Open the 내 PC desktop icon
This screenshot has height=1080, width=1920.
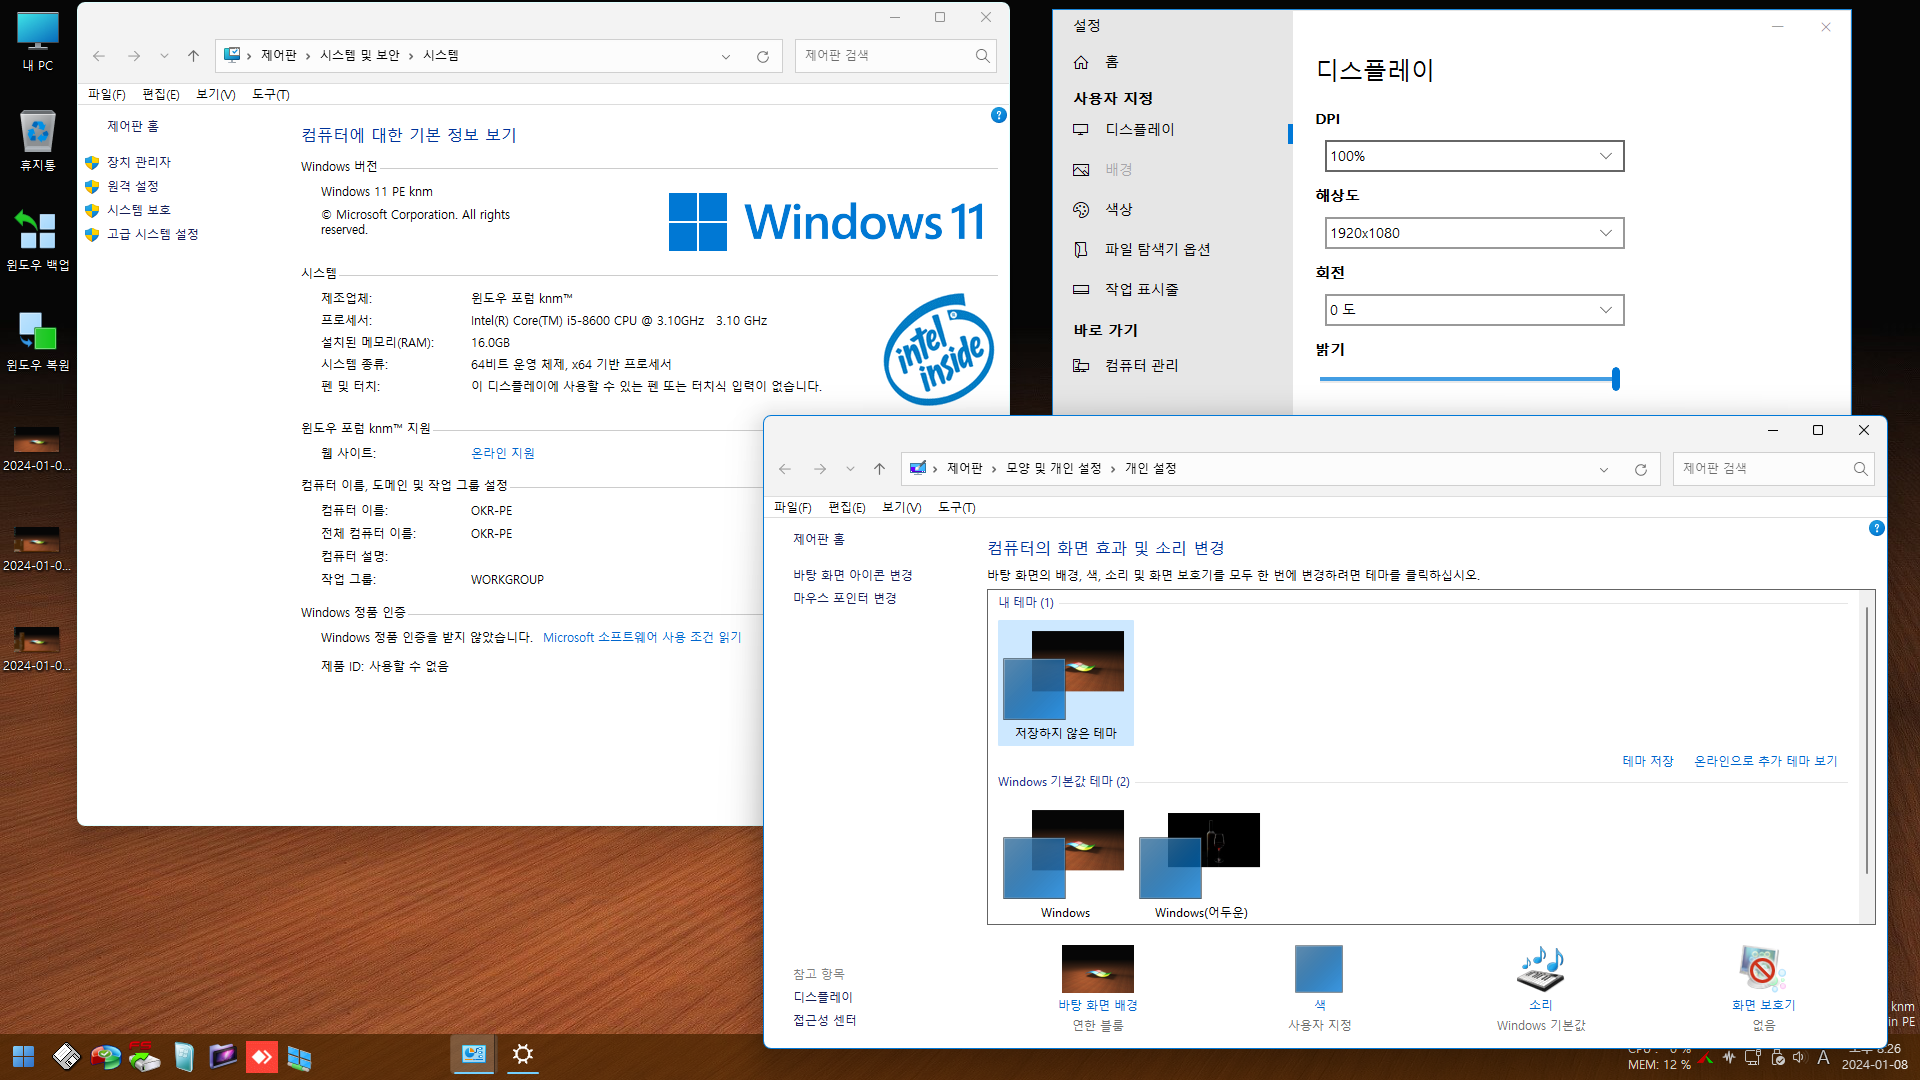38,42
